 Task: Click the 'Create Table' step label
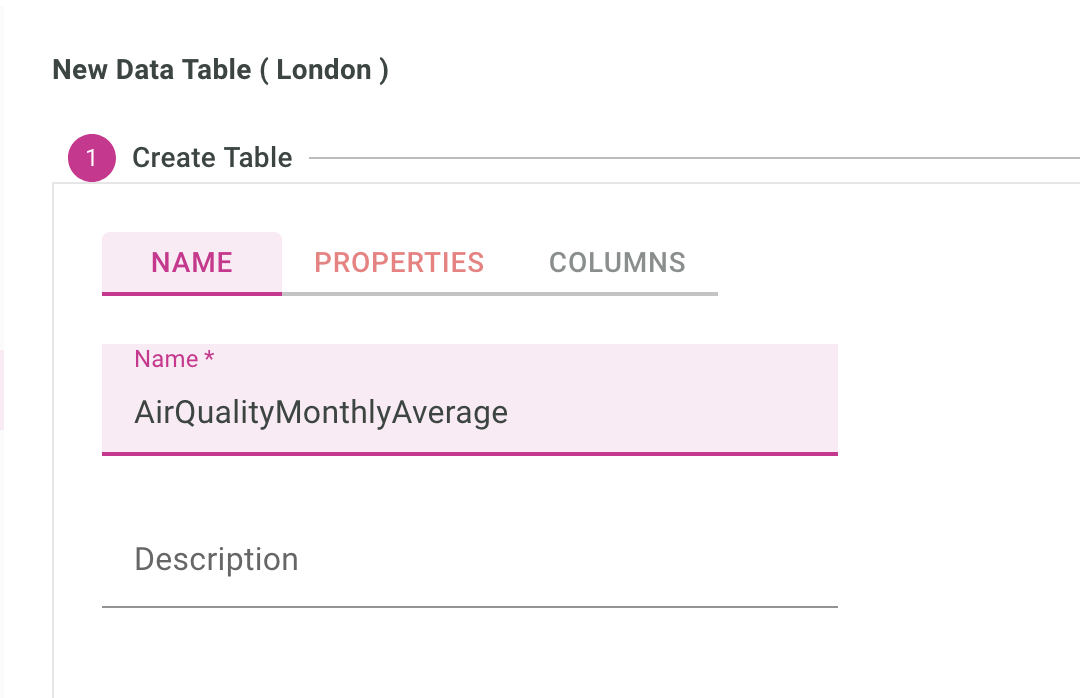(212, 157)
